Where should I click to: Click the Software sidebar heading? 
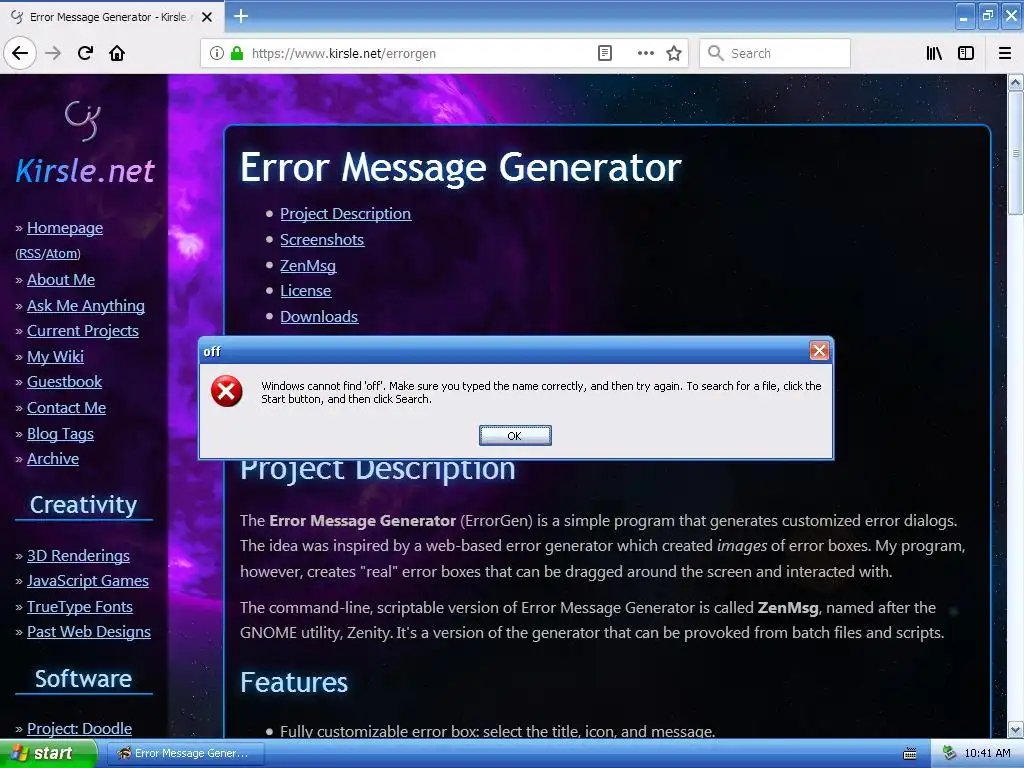point(83,679)
